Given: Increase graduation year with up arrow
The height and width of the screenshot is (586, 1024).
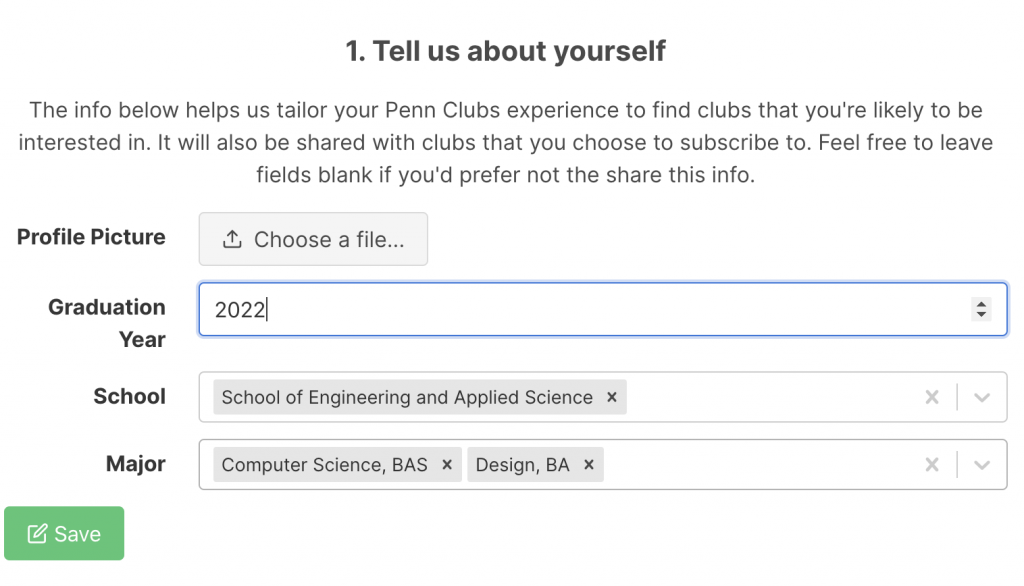Looking at the screenshot, I should [x=981, y=303].
